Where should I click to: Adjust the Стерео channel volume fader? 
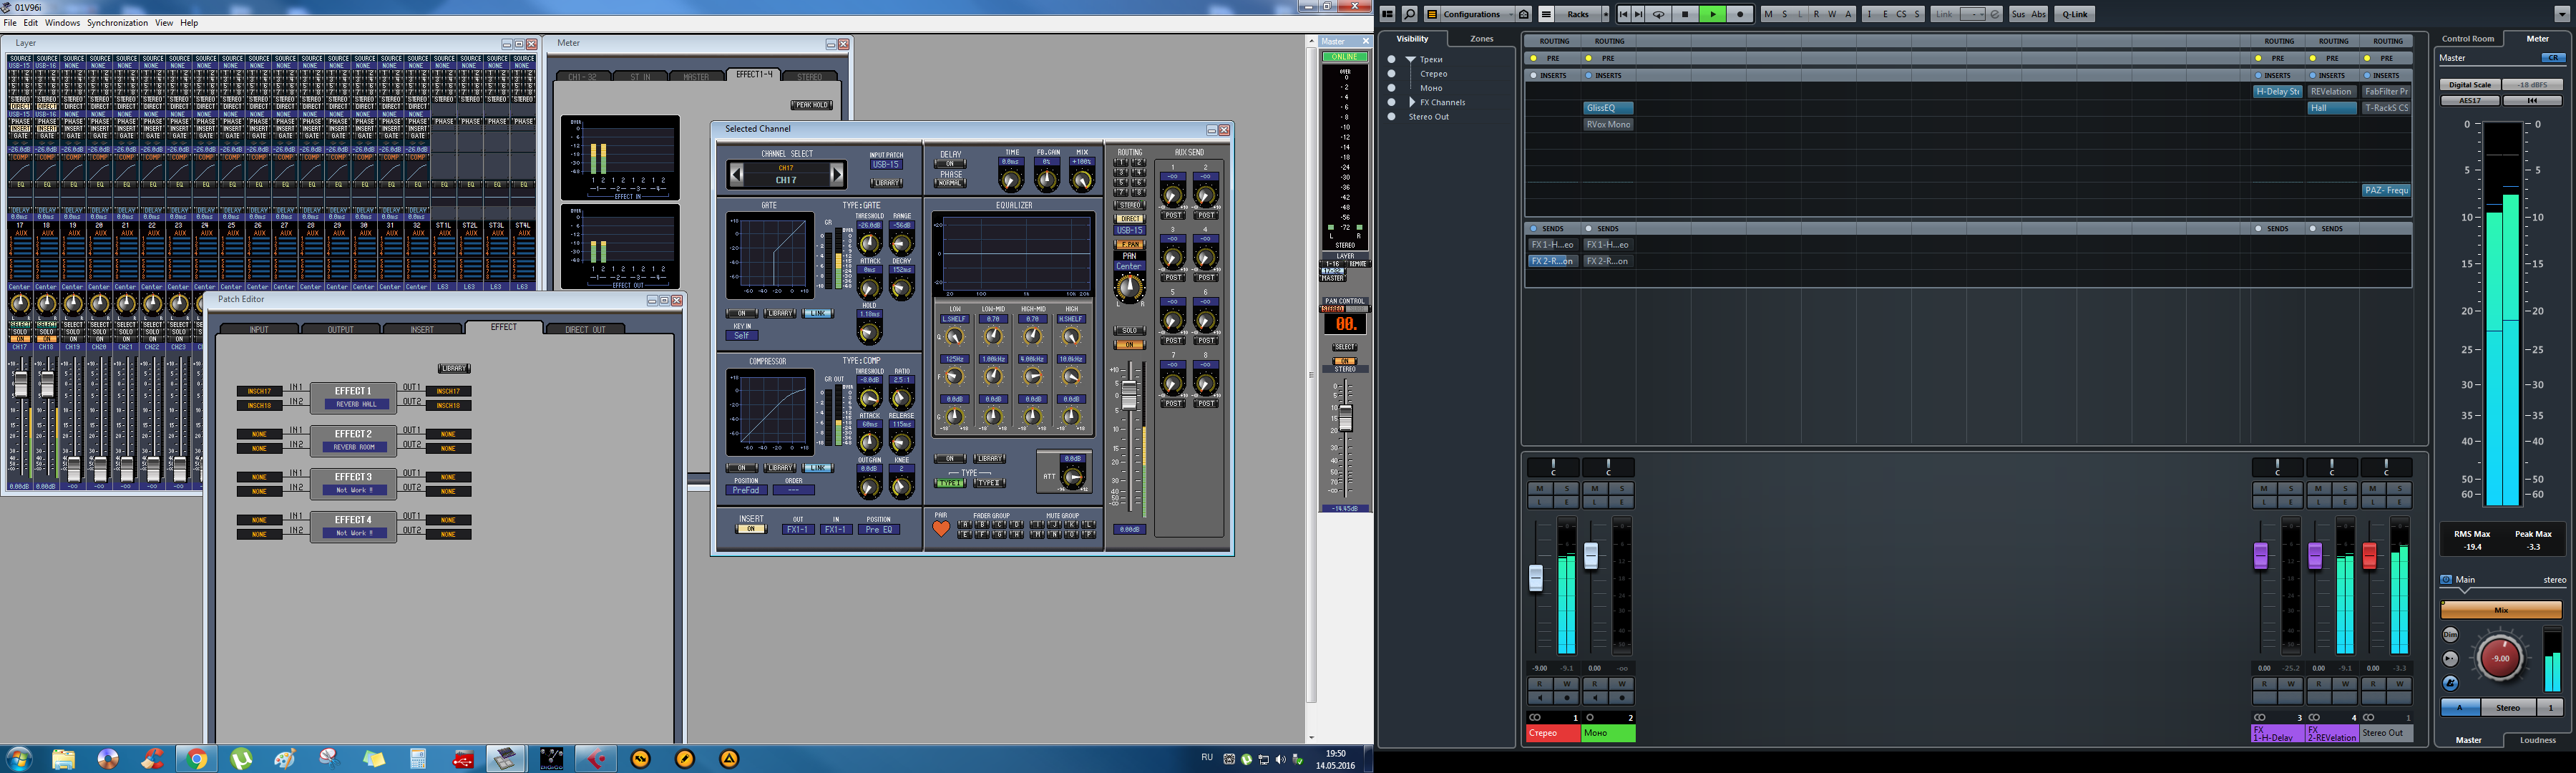[1536, 577]
